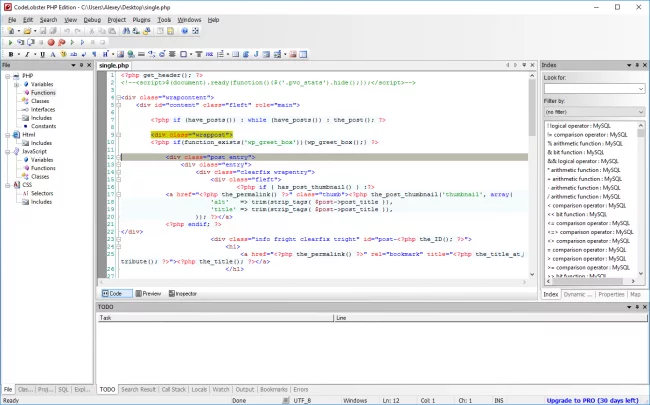Click the Find in files icon
Viewport: 650px width, 405px height.
tap(147, 31)
